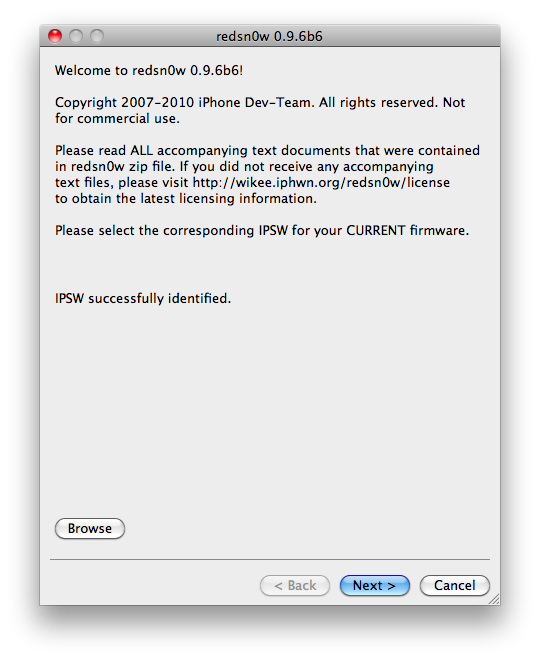Click the 'latest licensing information' line
Image resolution: width=540 pixels, height=660 pixels.
click(186, 199)
